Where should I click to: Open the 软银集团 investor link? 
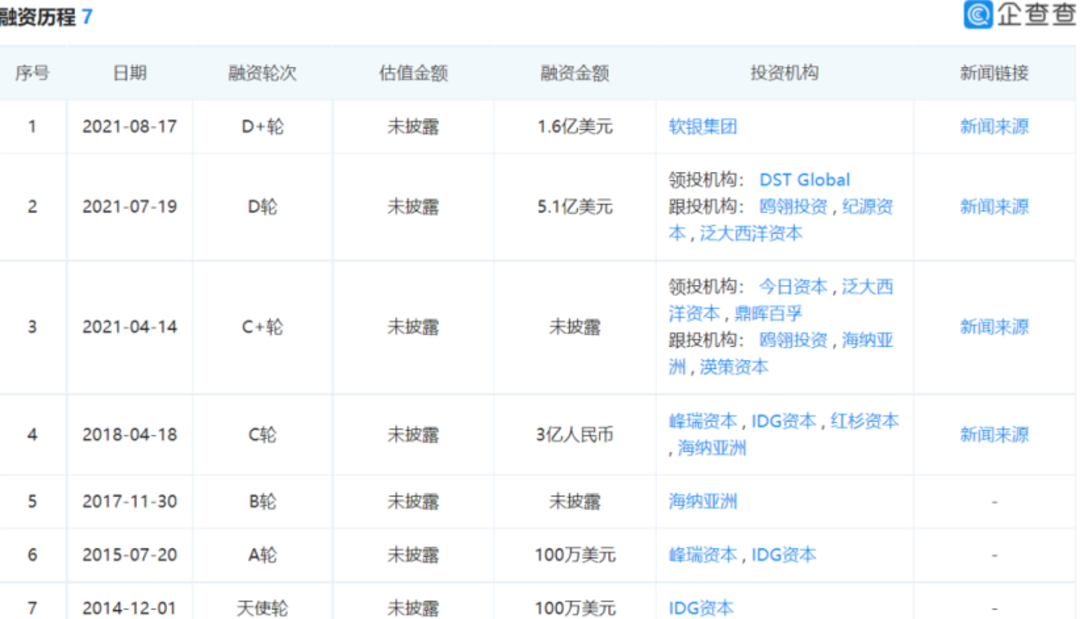703,127
